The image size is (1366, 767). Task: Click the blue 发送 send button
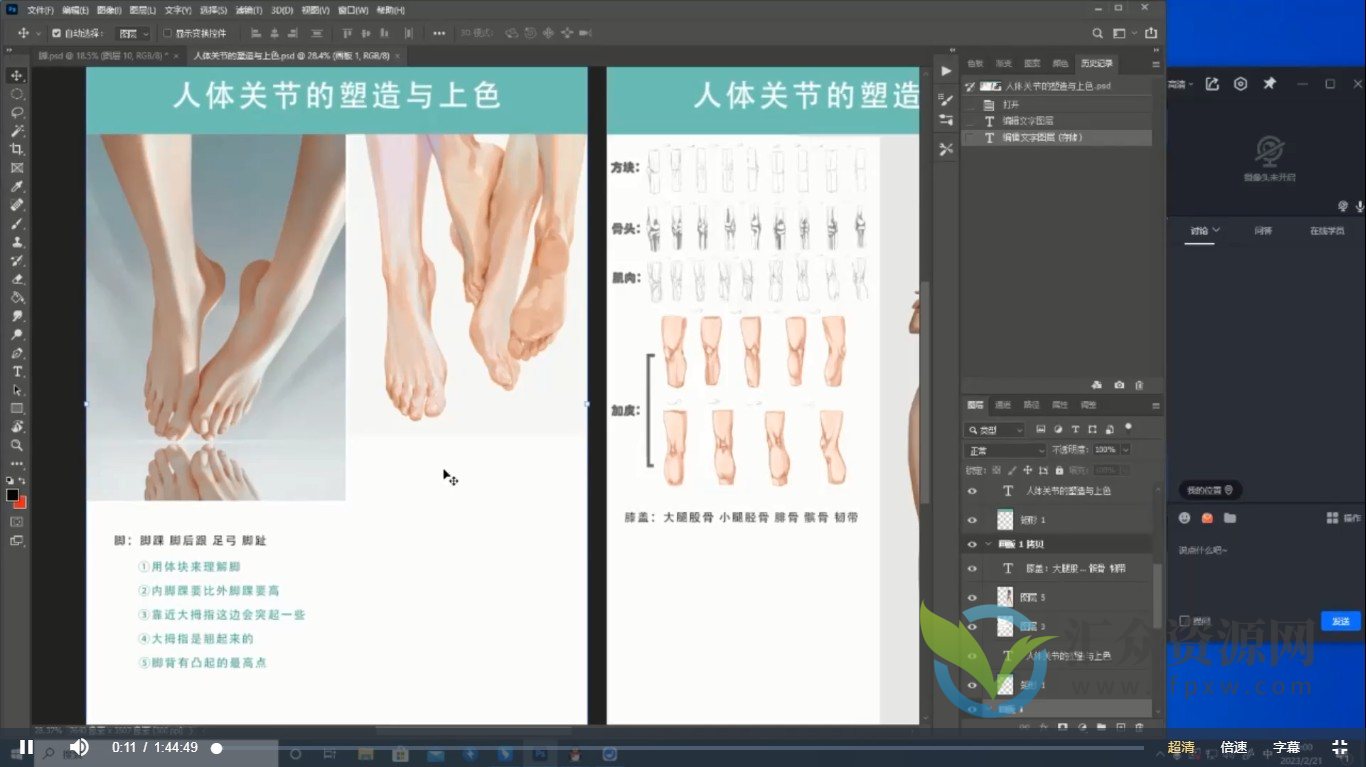(1340, 620)
